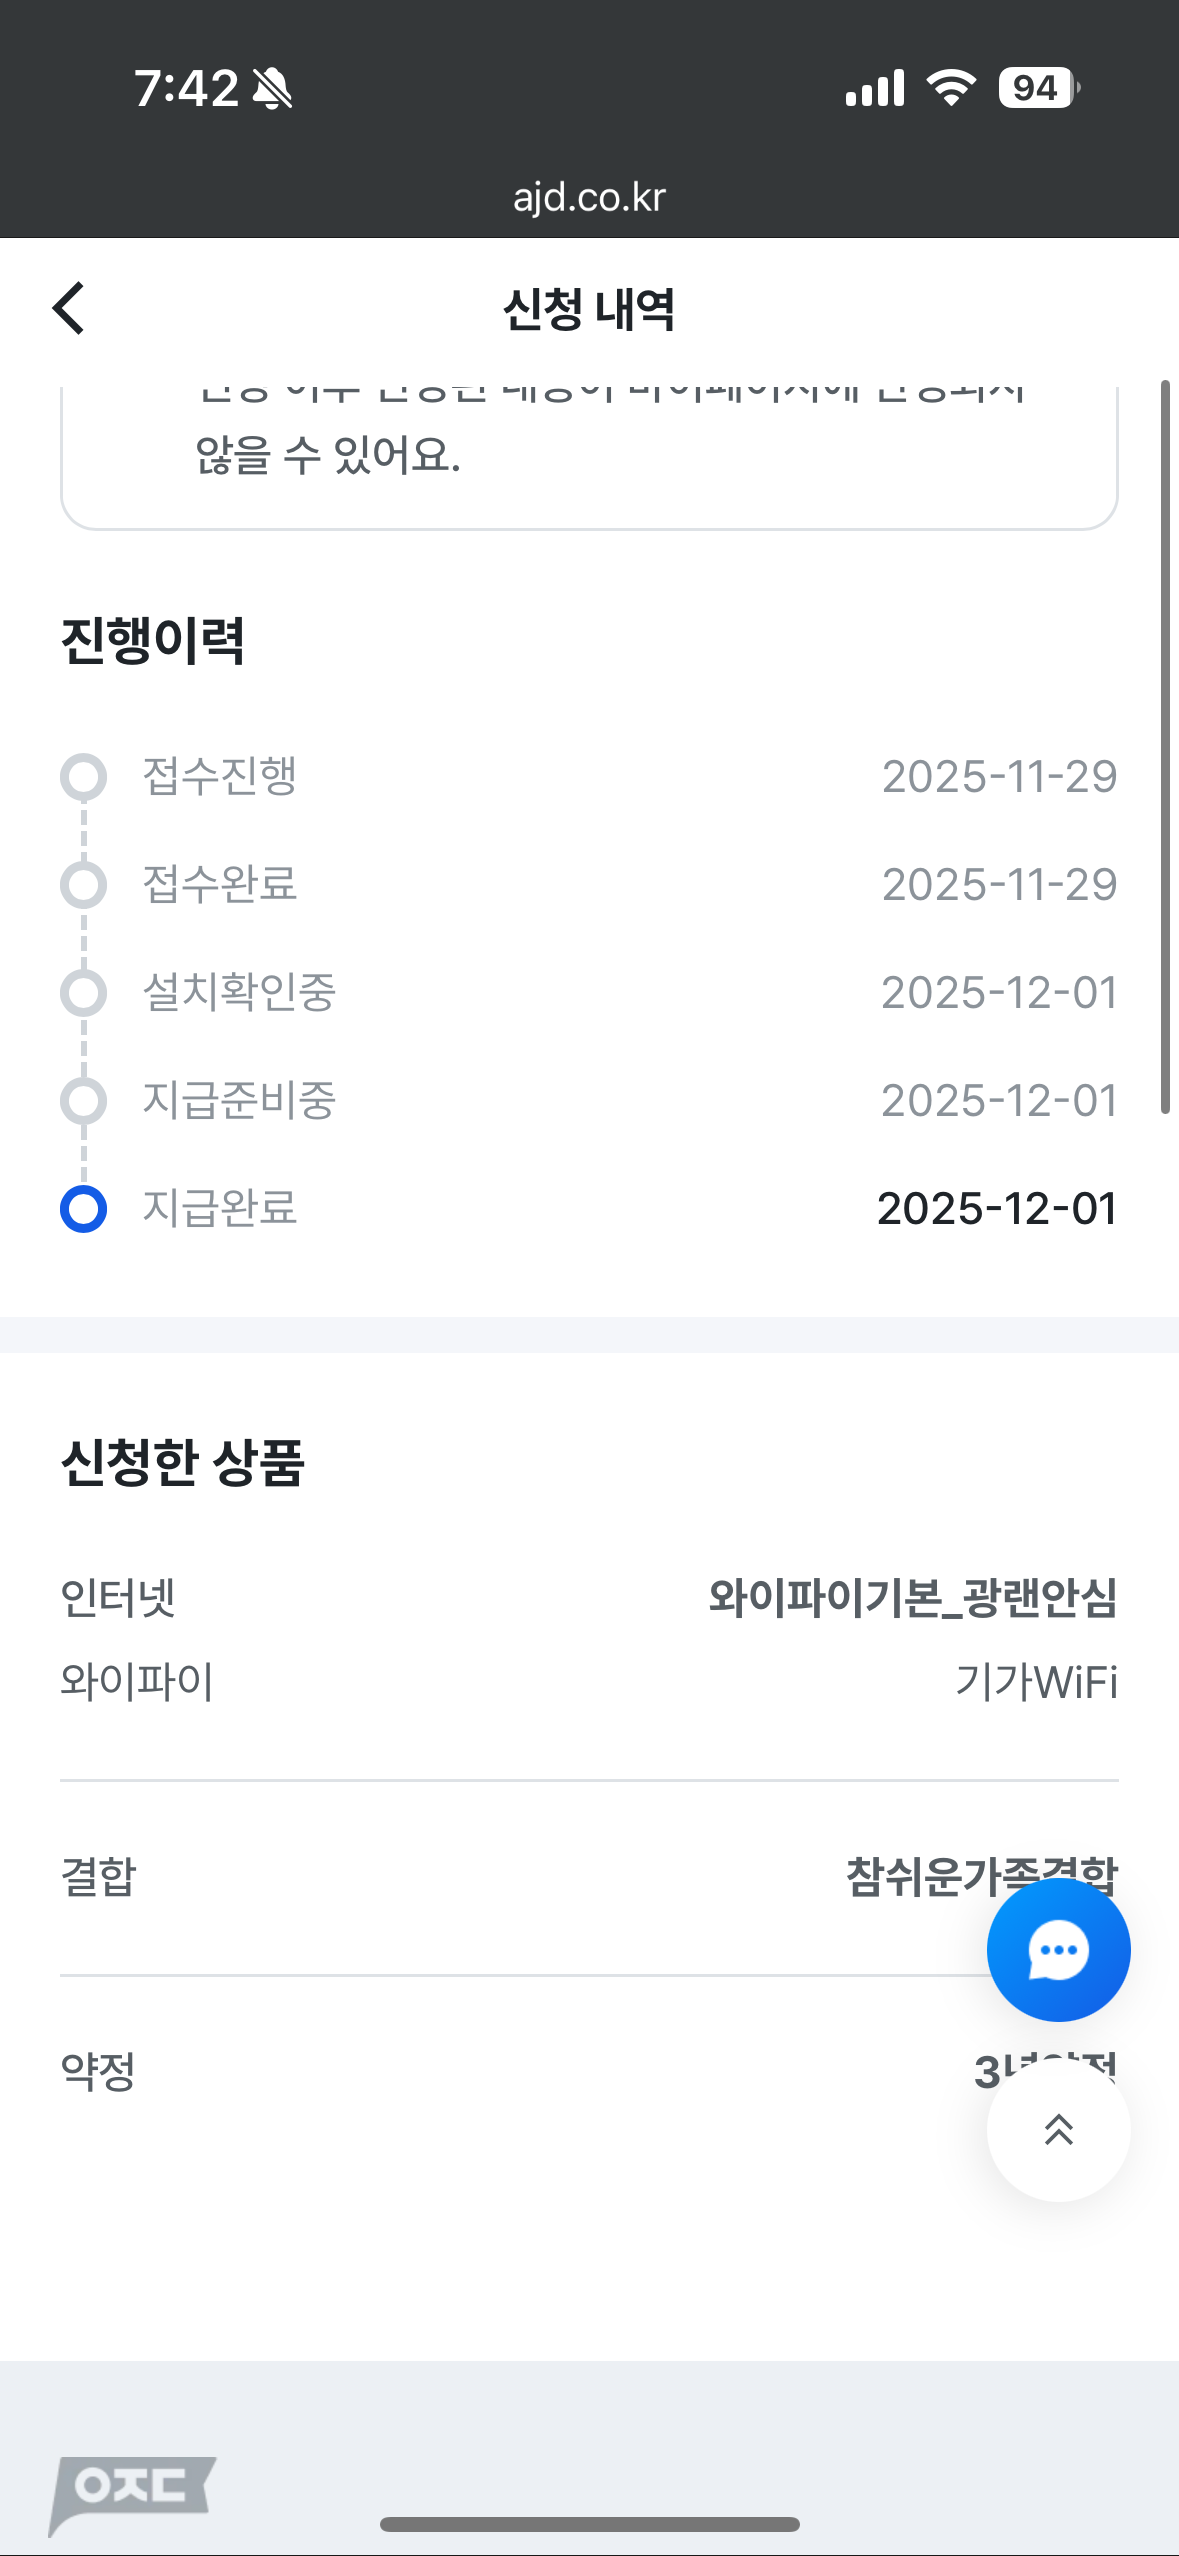
Task: Tap the ajd.co.kr address bar
Action: (x=589, y=197)
